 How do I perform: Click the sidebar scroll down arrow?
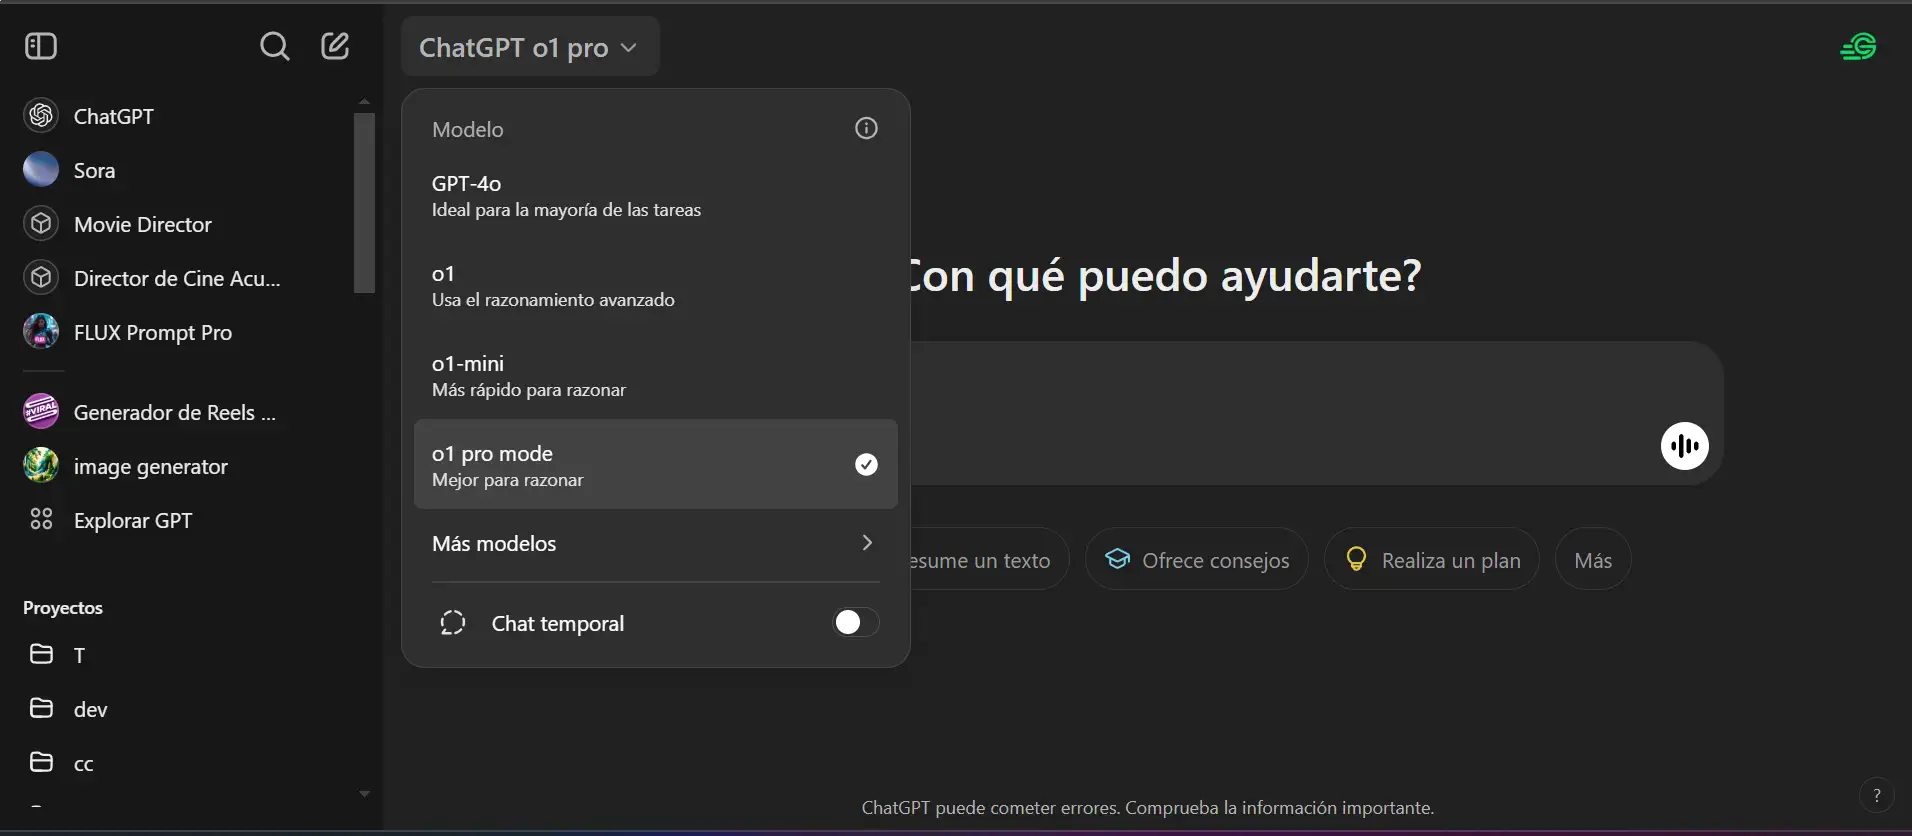364,794
